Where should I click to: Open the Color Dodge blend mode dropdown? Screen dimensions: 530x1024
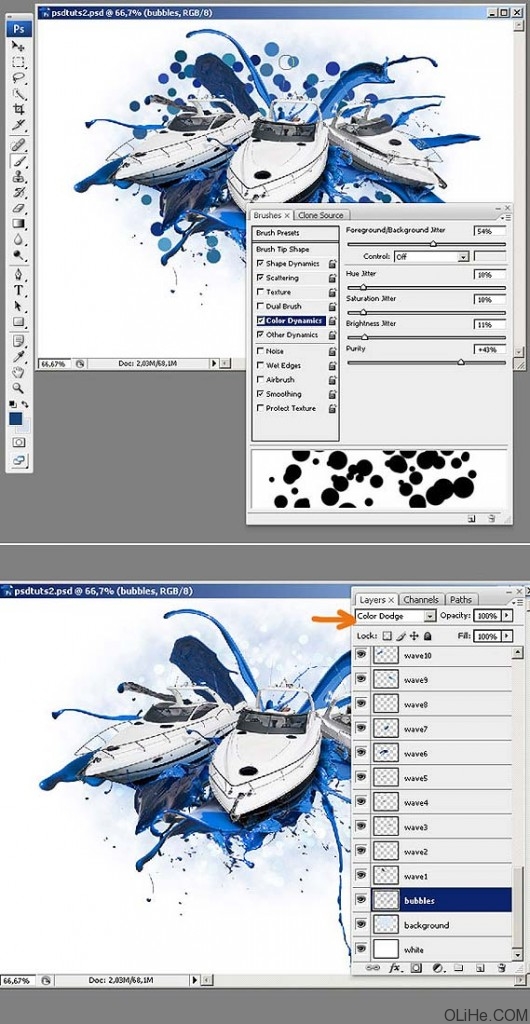[396, 616]
